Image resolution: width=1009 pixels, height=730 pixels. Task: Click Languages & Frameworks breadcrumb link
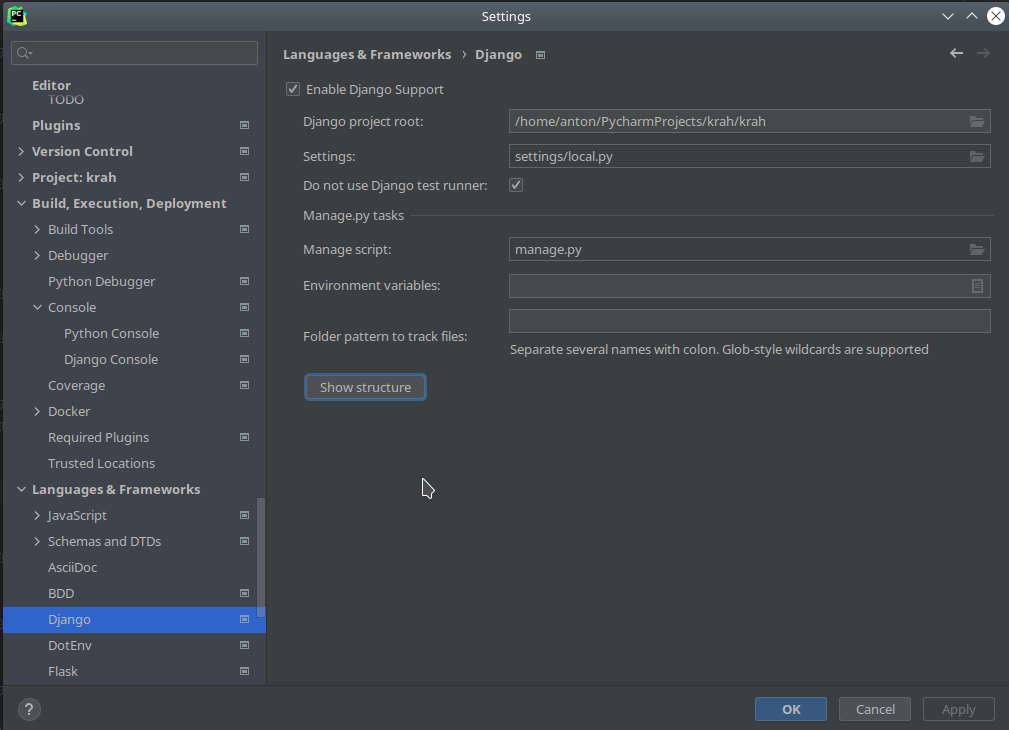click(x=367, y=55)
